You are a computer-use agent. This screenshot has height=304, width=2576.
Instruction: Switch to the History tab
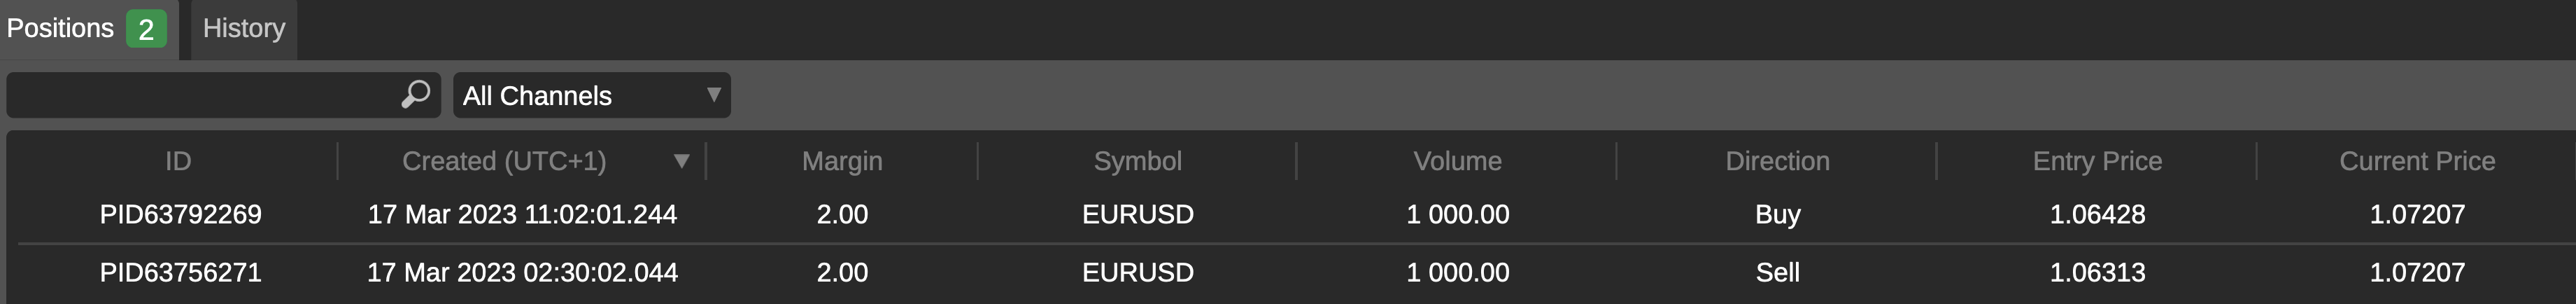pos(244,29)
